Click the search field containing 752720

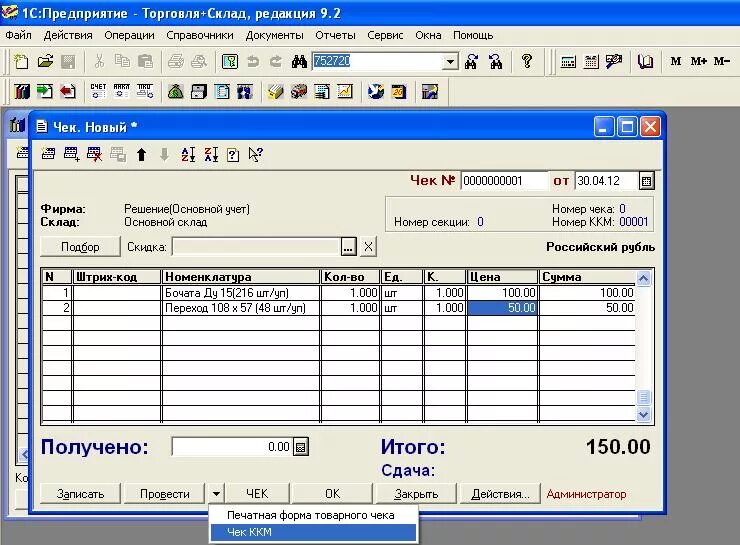tap(378, 61)
